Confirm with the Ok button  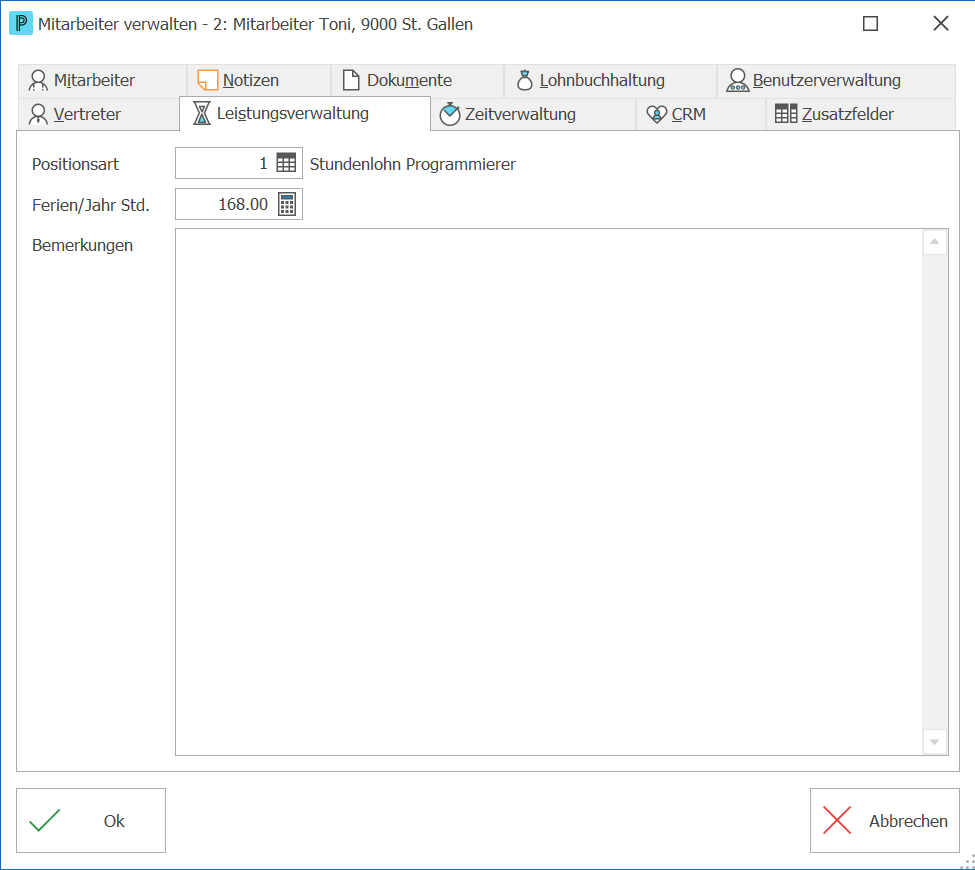pos(91,821)
